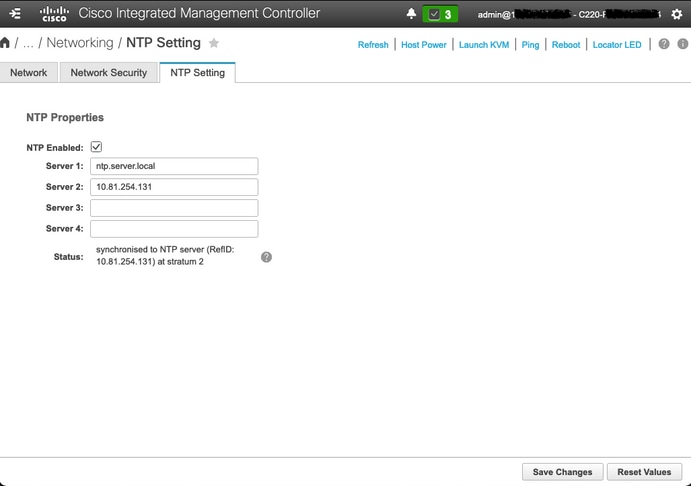Viewport: 691px width, 486px height.
Task: Click into the Server 3 field
Action: click(174, 208)
